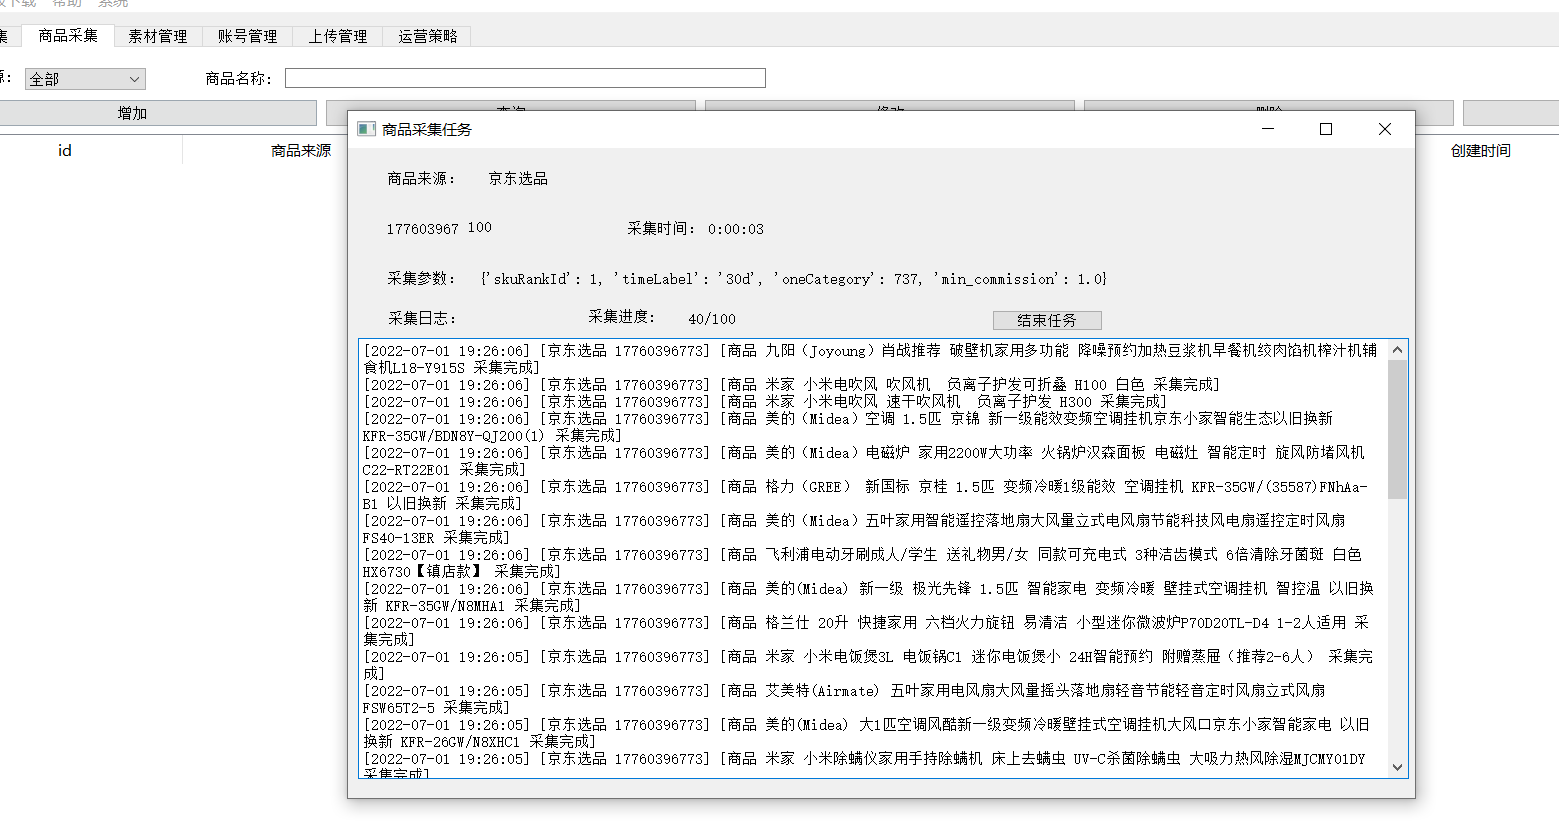1559x834 pixels.
Task: Click the 采集参数 skuRankId text
Action: click(x=793, y=279)
